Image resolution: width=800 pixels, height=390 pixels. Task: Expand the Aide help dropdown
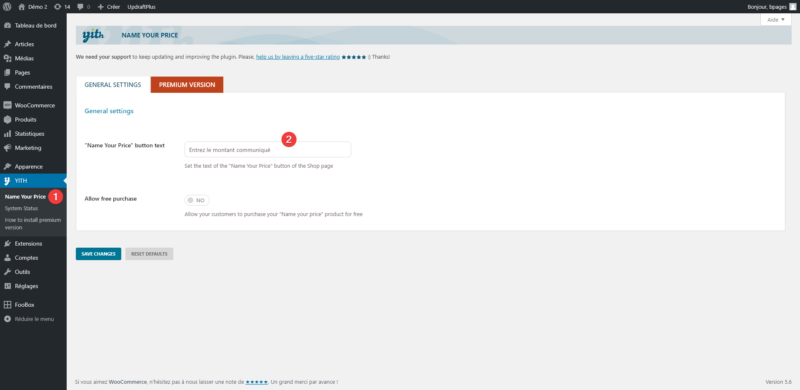click(x=776, y=19)
